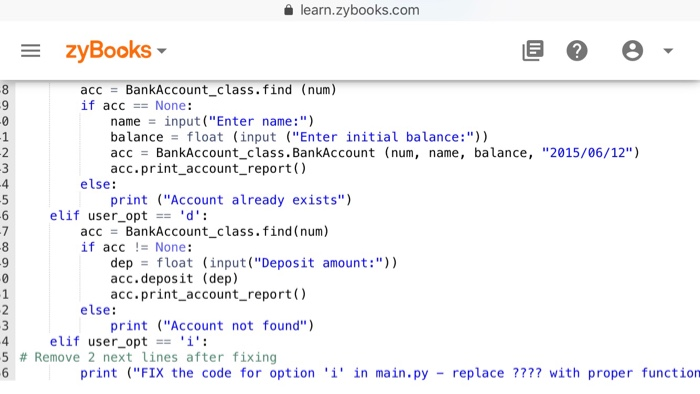
Task: Click the user account profile icon
Action: pyautogui.click(x=633, y=50)
